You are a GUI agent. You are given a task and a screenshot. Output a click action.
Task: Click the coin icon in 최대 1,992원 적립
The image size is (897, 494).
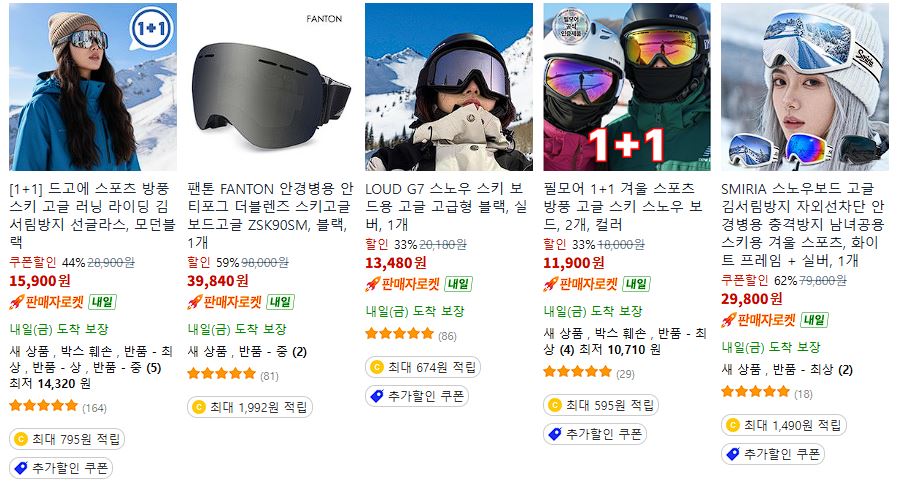click(199, 407)
